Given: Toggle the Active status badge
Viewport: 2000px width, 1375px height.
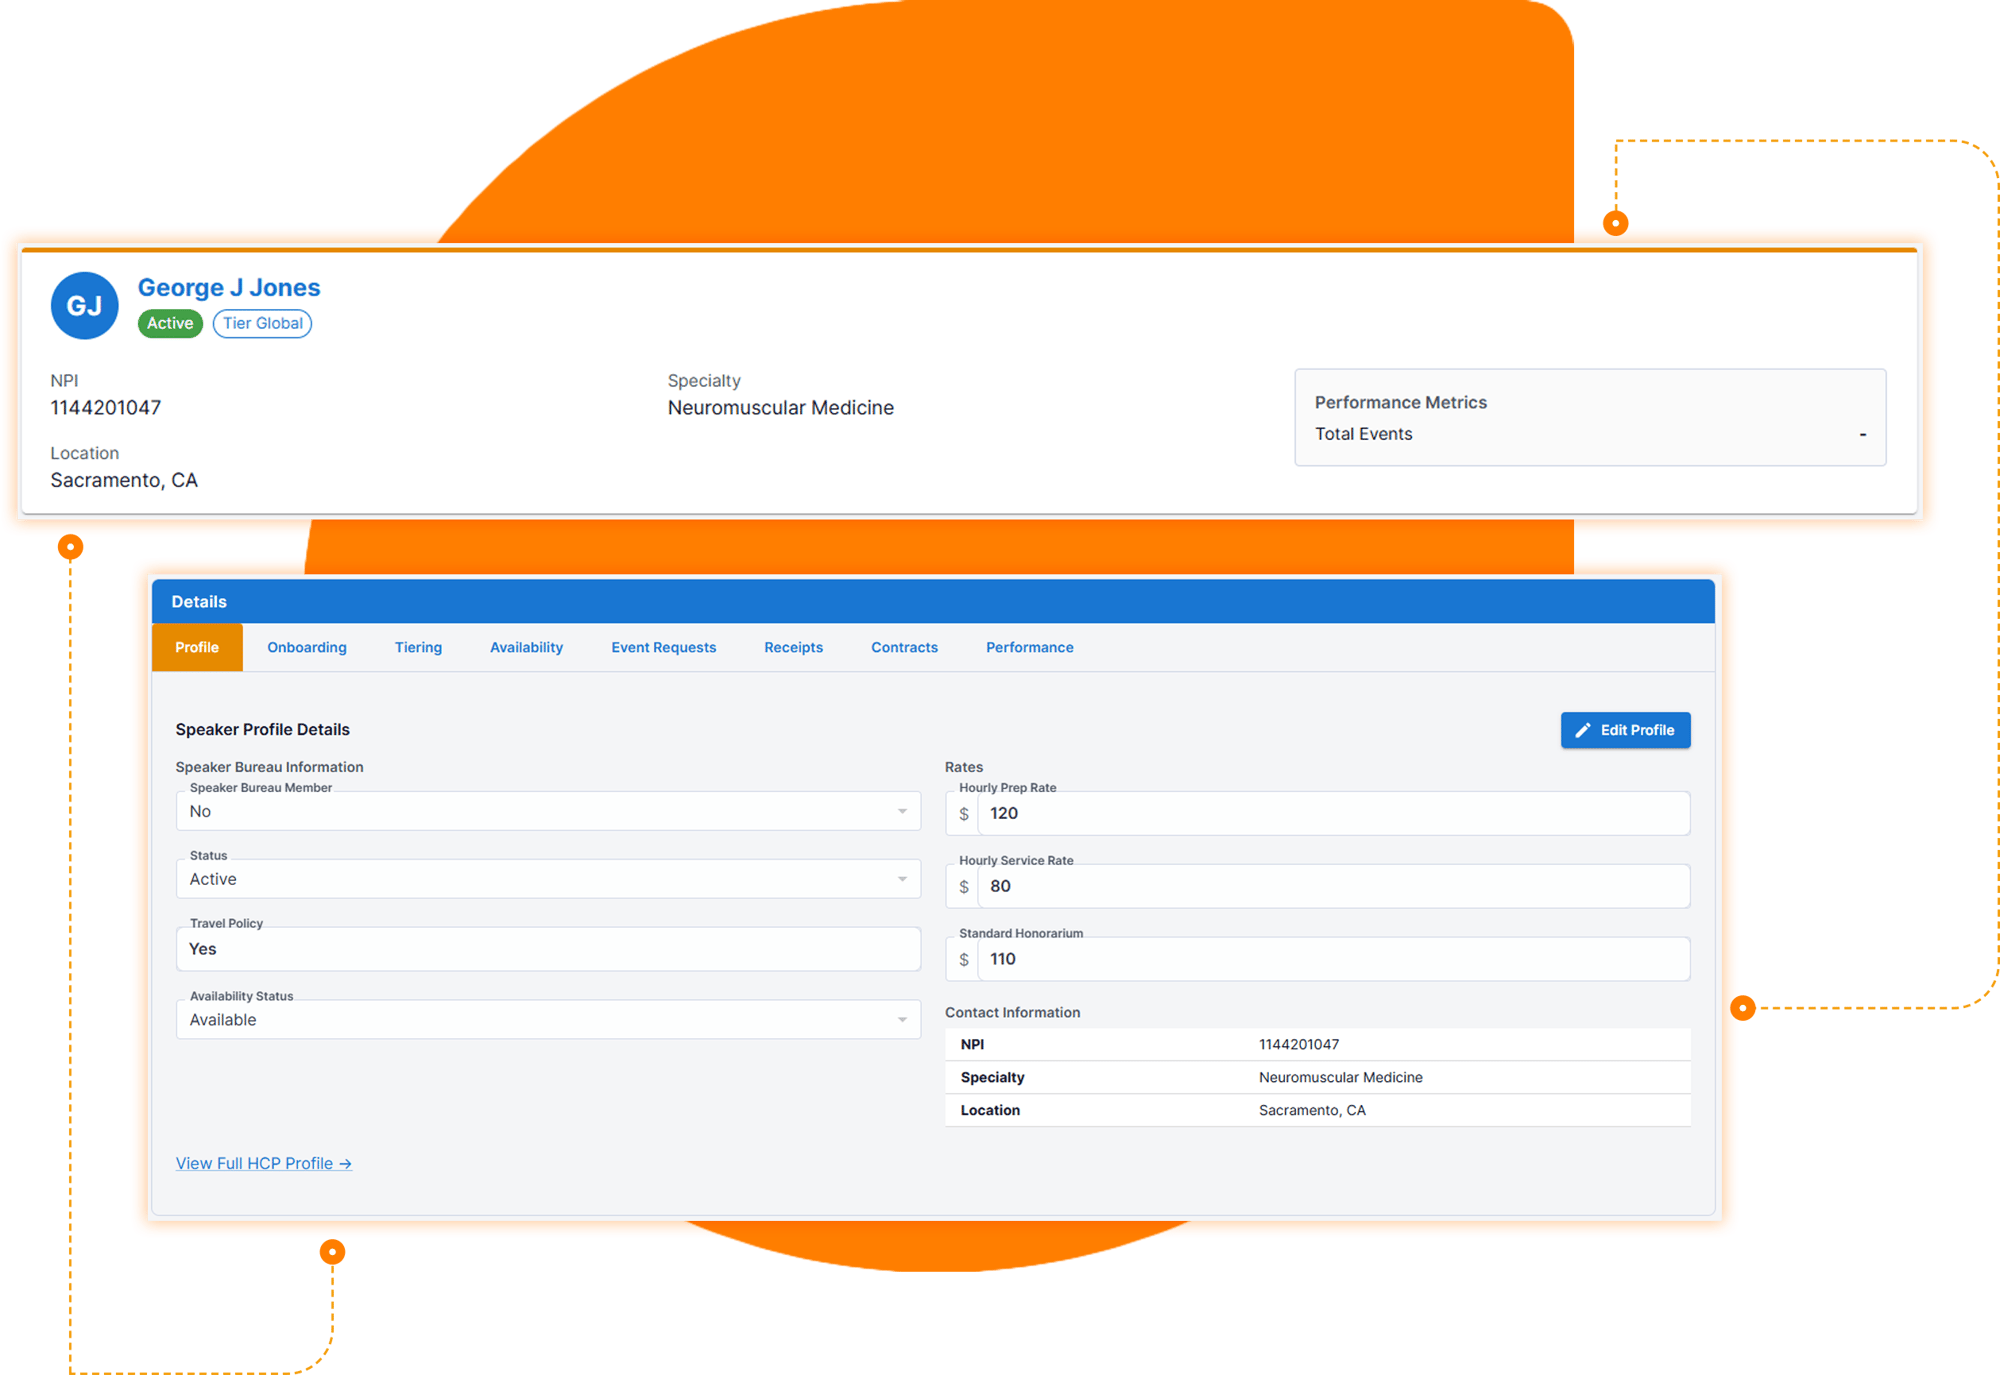Looking at the screenshot, I should point(169,323).
